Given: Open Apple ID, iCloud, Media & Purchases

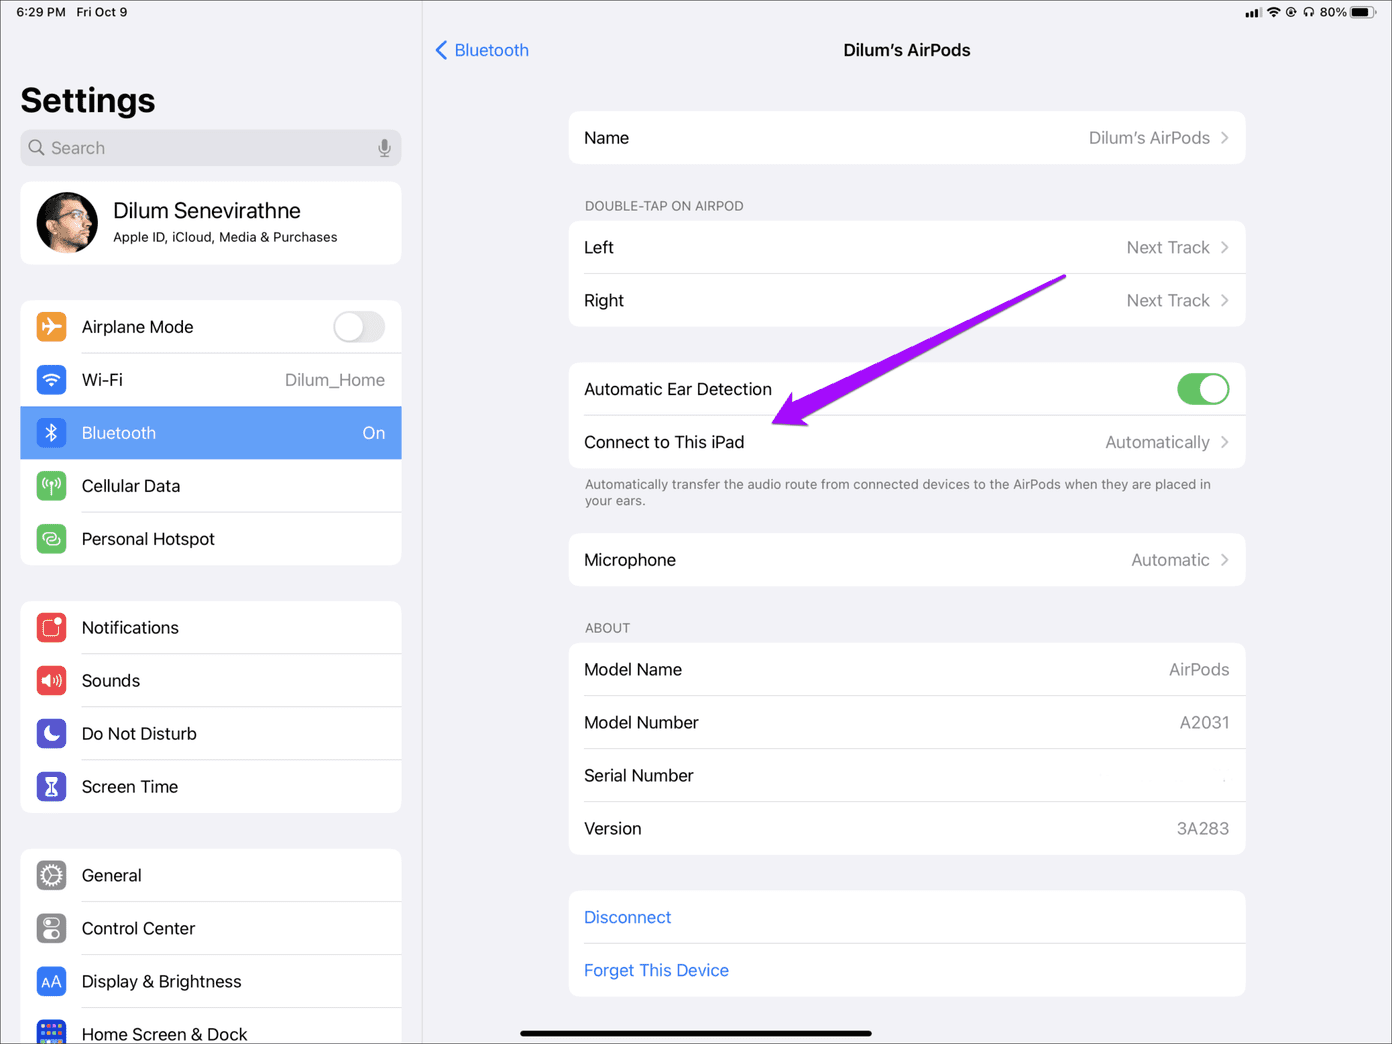Looking at the screenshot, I should (211, 223).
